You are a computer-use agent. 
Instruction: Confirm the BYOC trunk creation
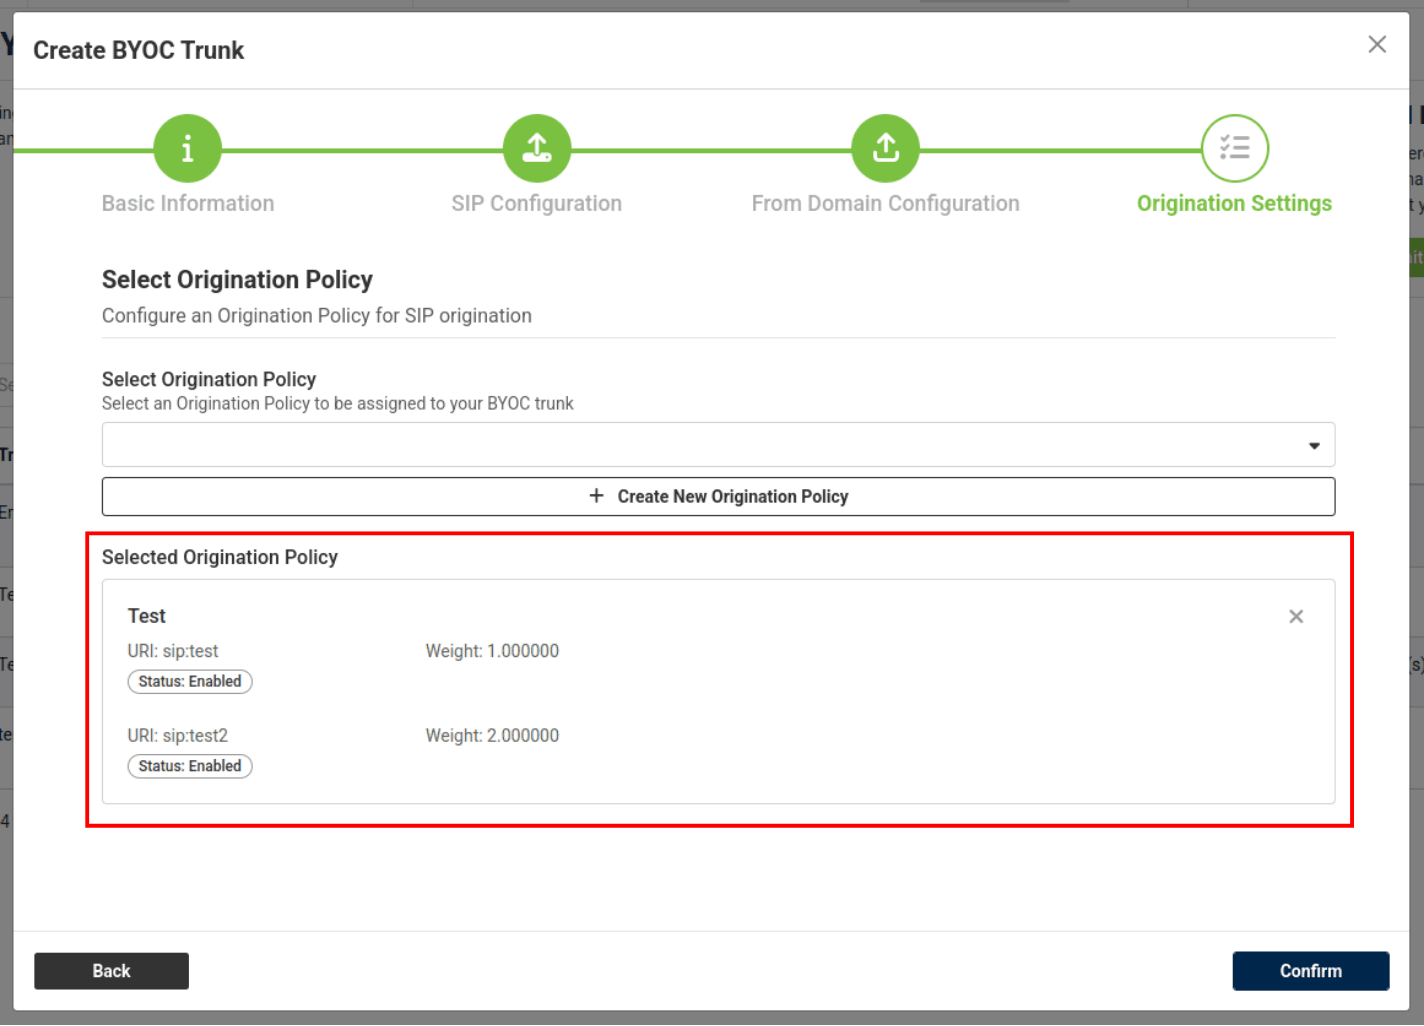pyautogui.click(x=1310, y=971)
